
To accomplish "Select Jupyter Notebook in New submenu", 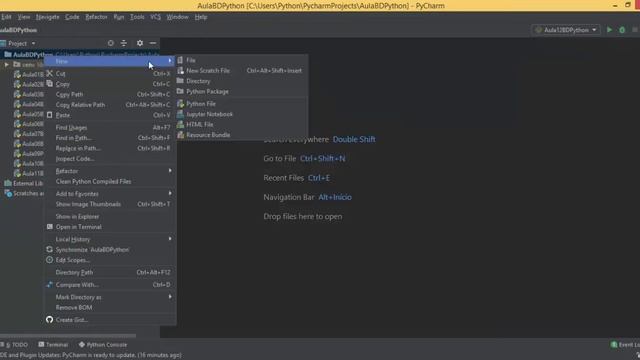I will coord(242,114).
